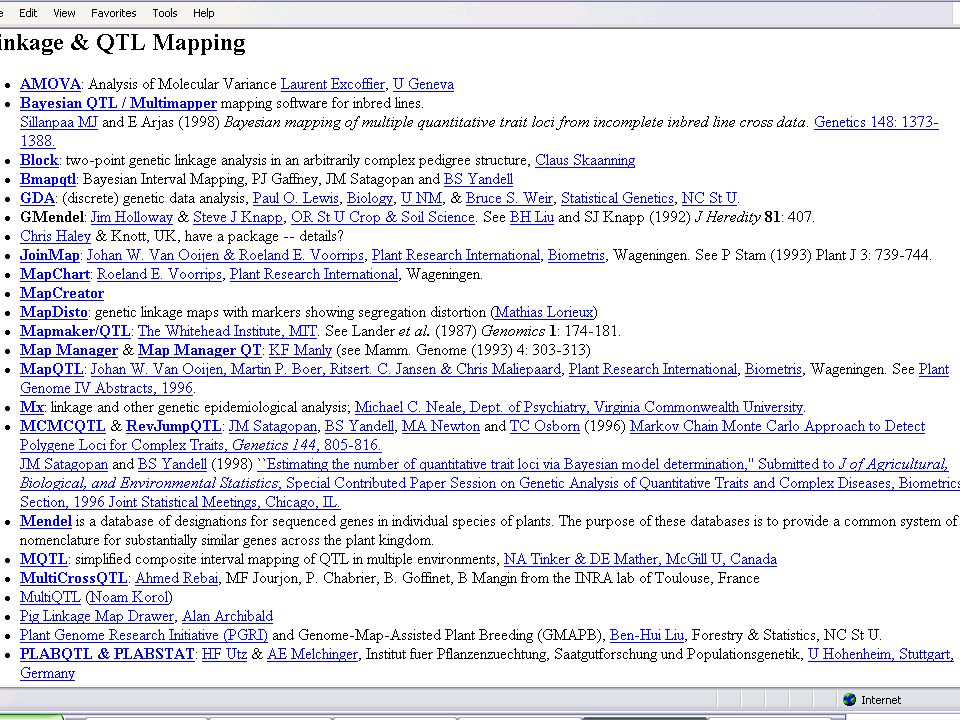Follow the Michael C. Neale link

point(579,407)
